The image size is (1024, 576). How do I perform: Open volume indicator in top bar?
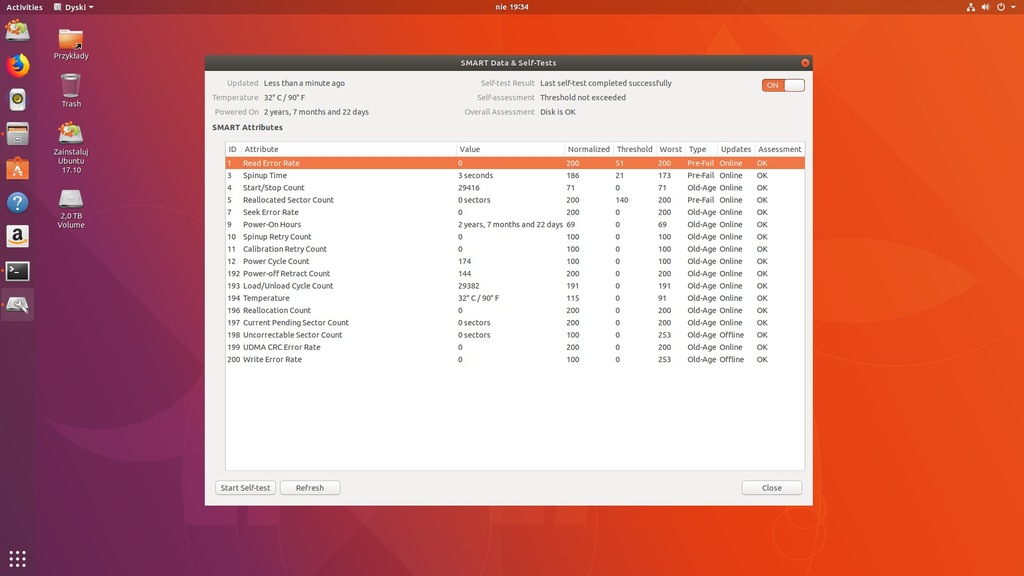[985, 7]
